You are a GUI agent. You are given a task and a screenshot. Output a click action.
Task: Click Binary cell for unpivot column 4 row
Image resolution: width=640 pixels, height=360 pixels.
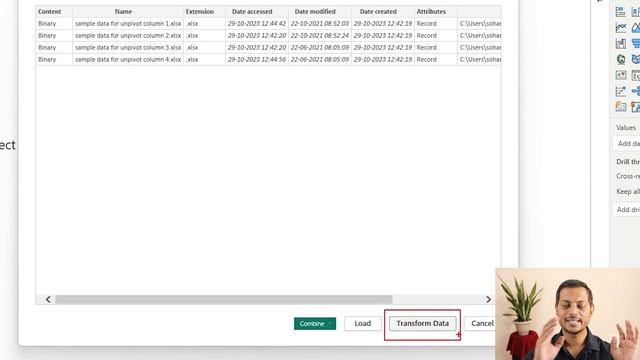coord(54,59)
